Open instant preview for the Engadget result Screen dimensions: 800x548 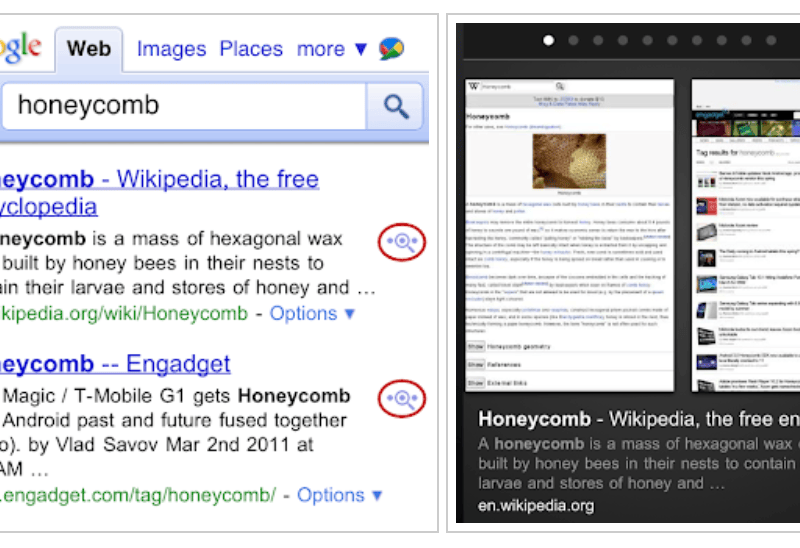(402, 399)
